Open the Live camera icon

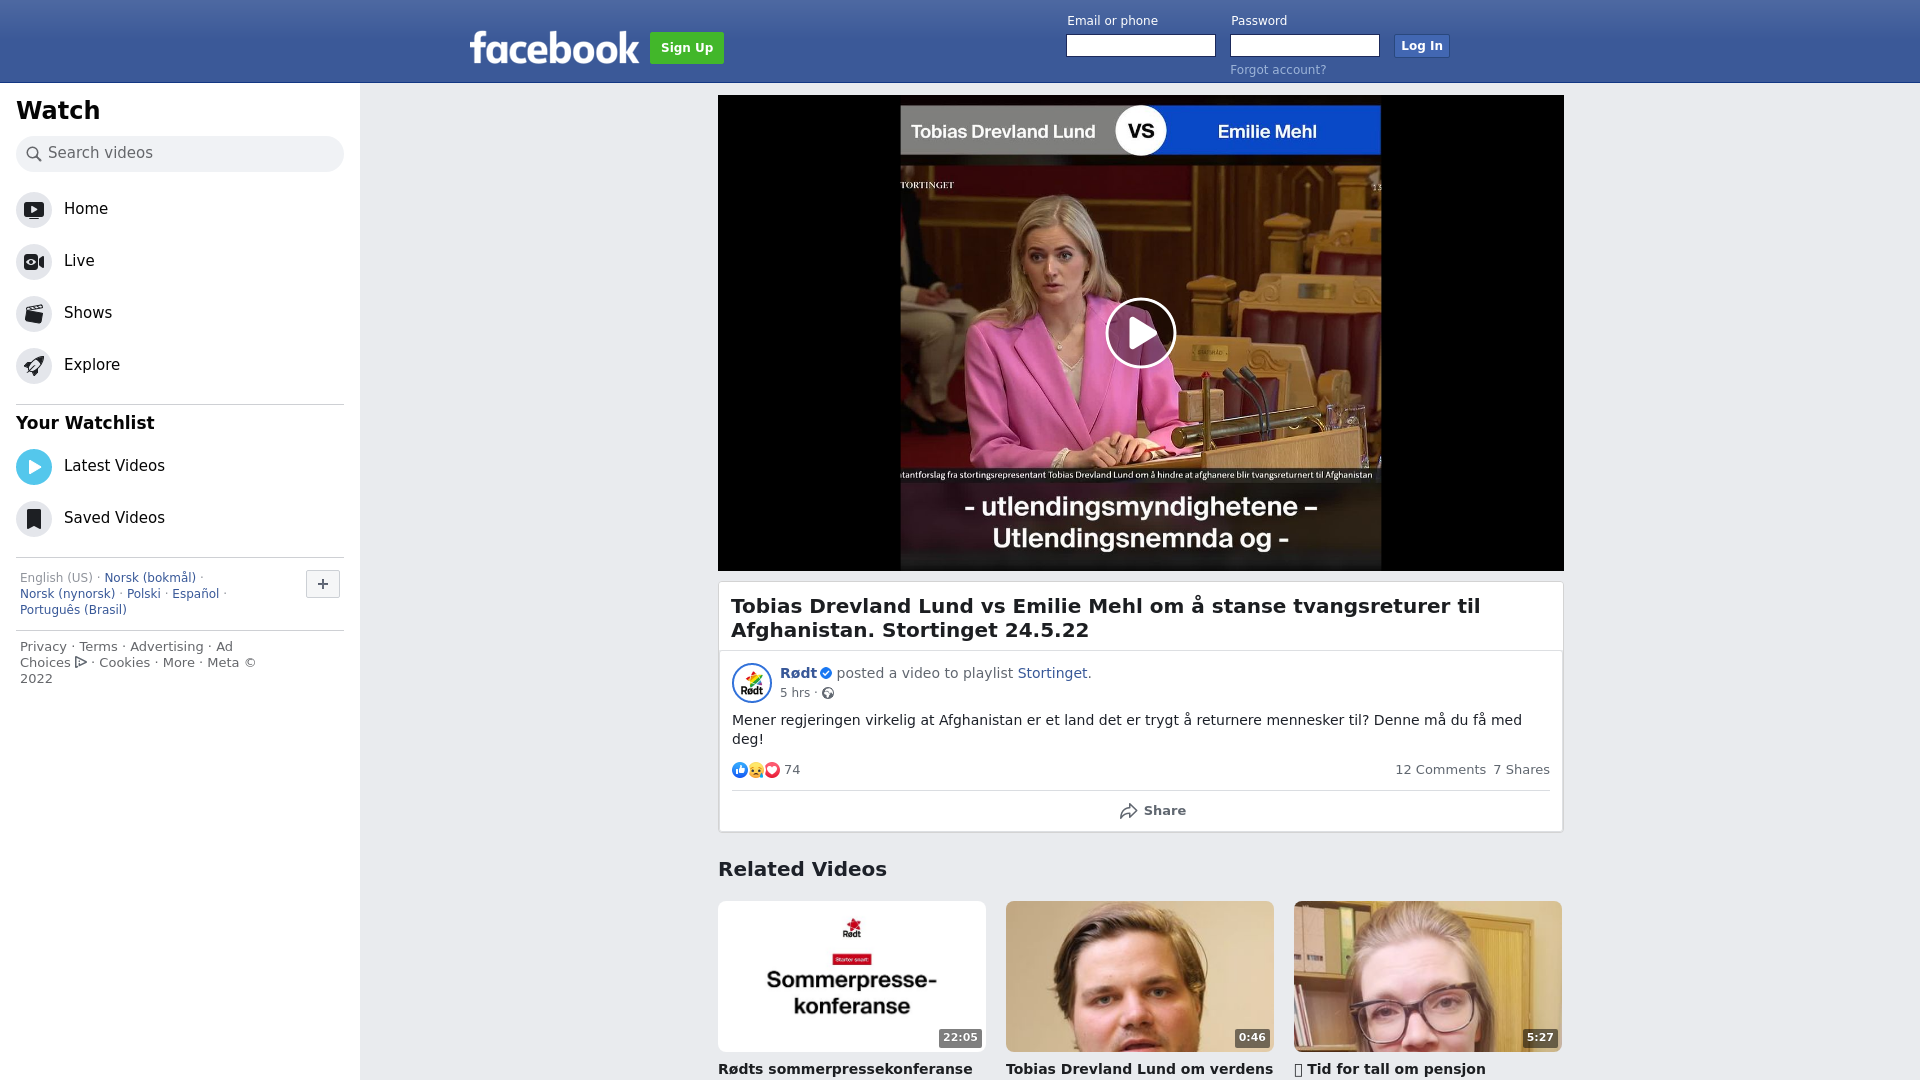[x=34, y=262]
